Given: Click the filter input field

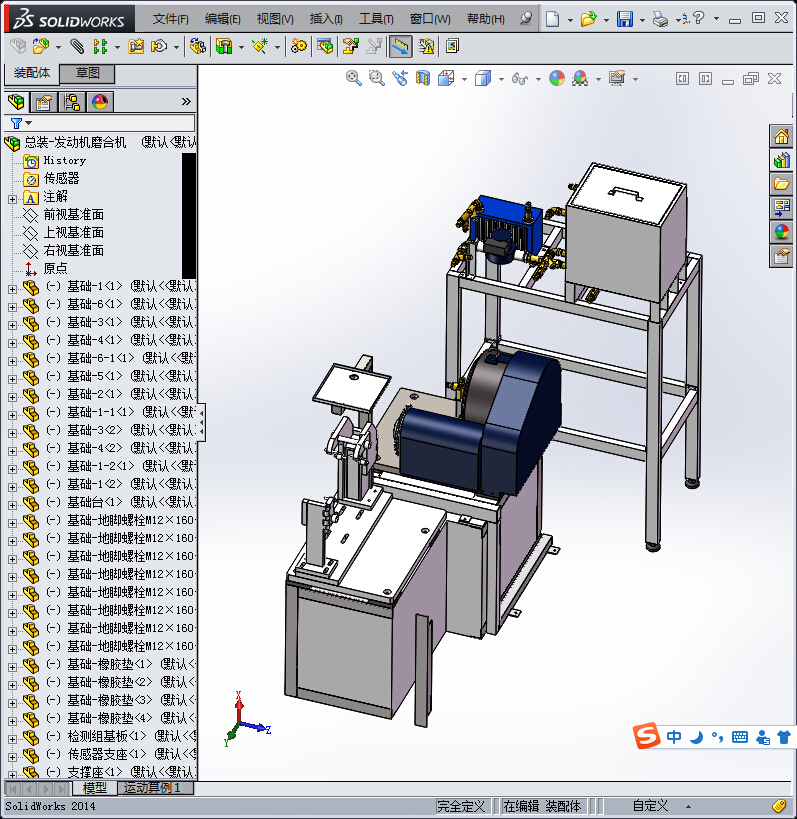Looking at the screenshot, I should point(113,123).
